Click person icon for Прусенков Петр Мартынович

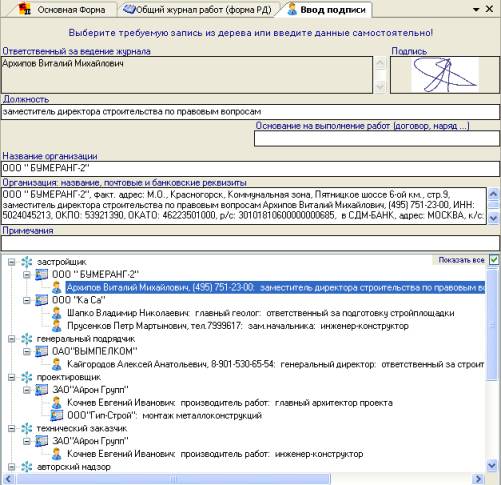point(57,326)
